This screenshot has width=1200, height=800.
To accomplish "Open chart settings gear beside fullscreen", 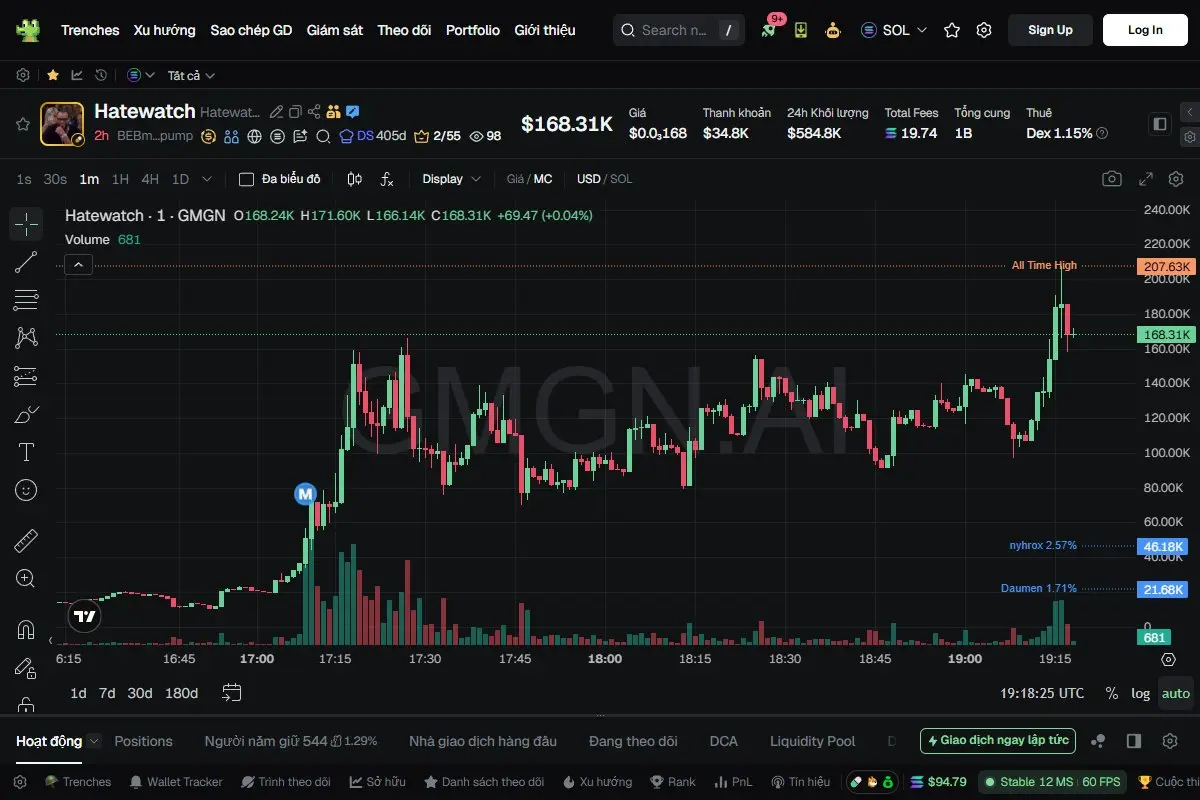I will pyautogui.click(x=1176, y=179).
